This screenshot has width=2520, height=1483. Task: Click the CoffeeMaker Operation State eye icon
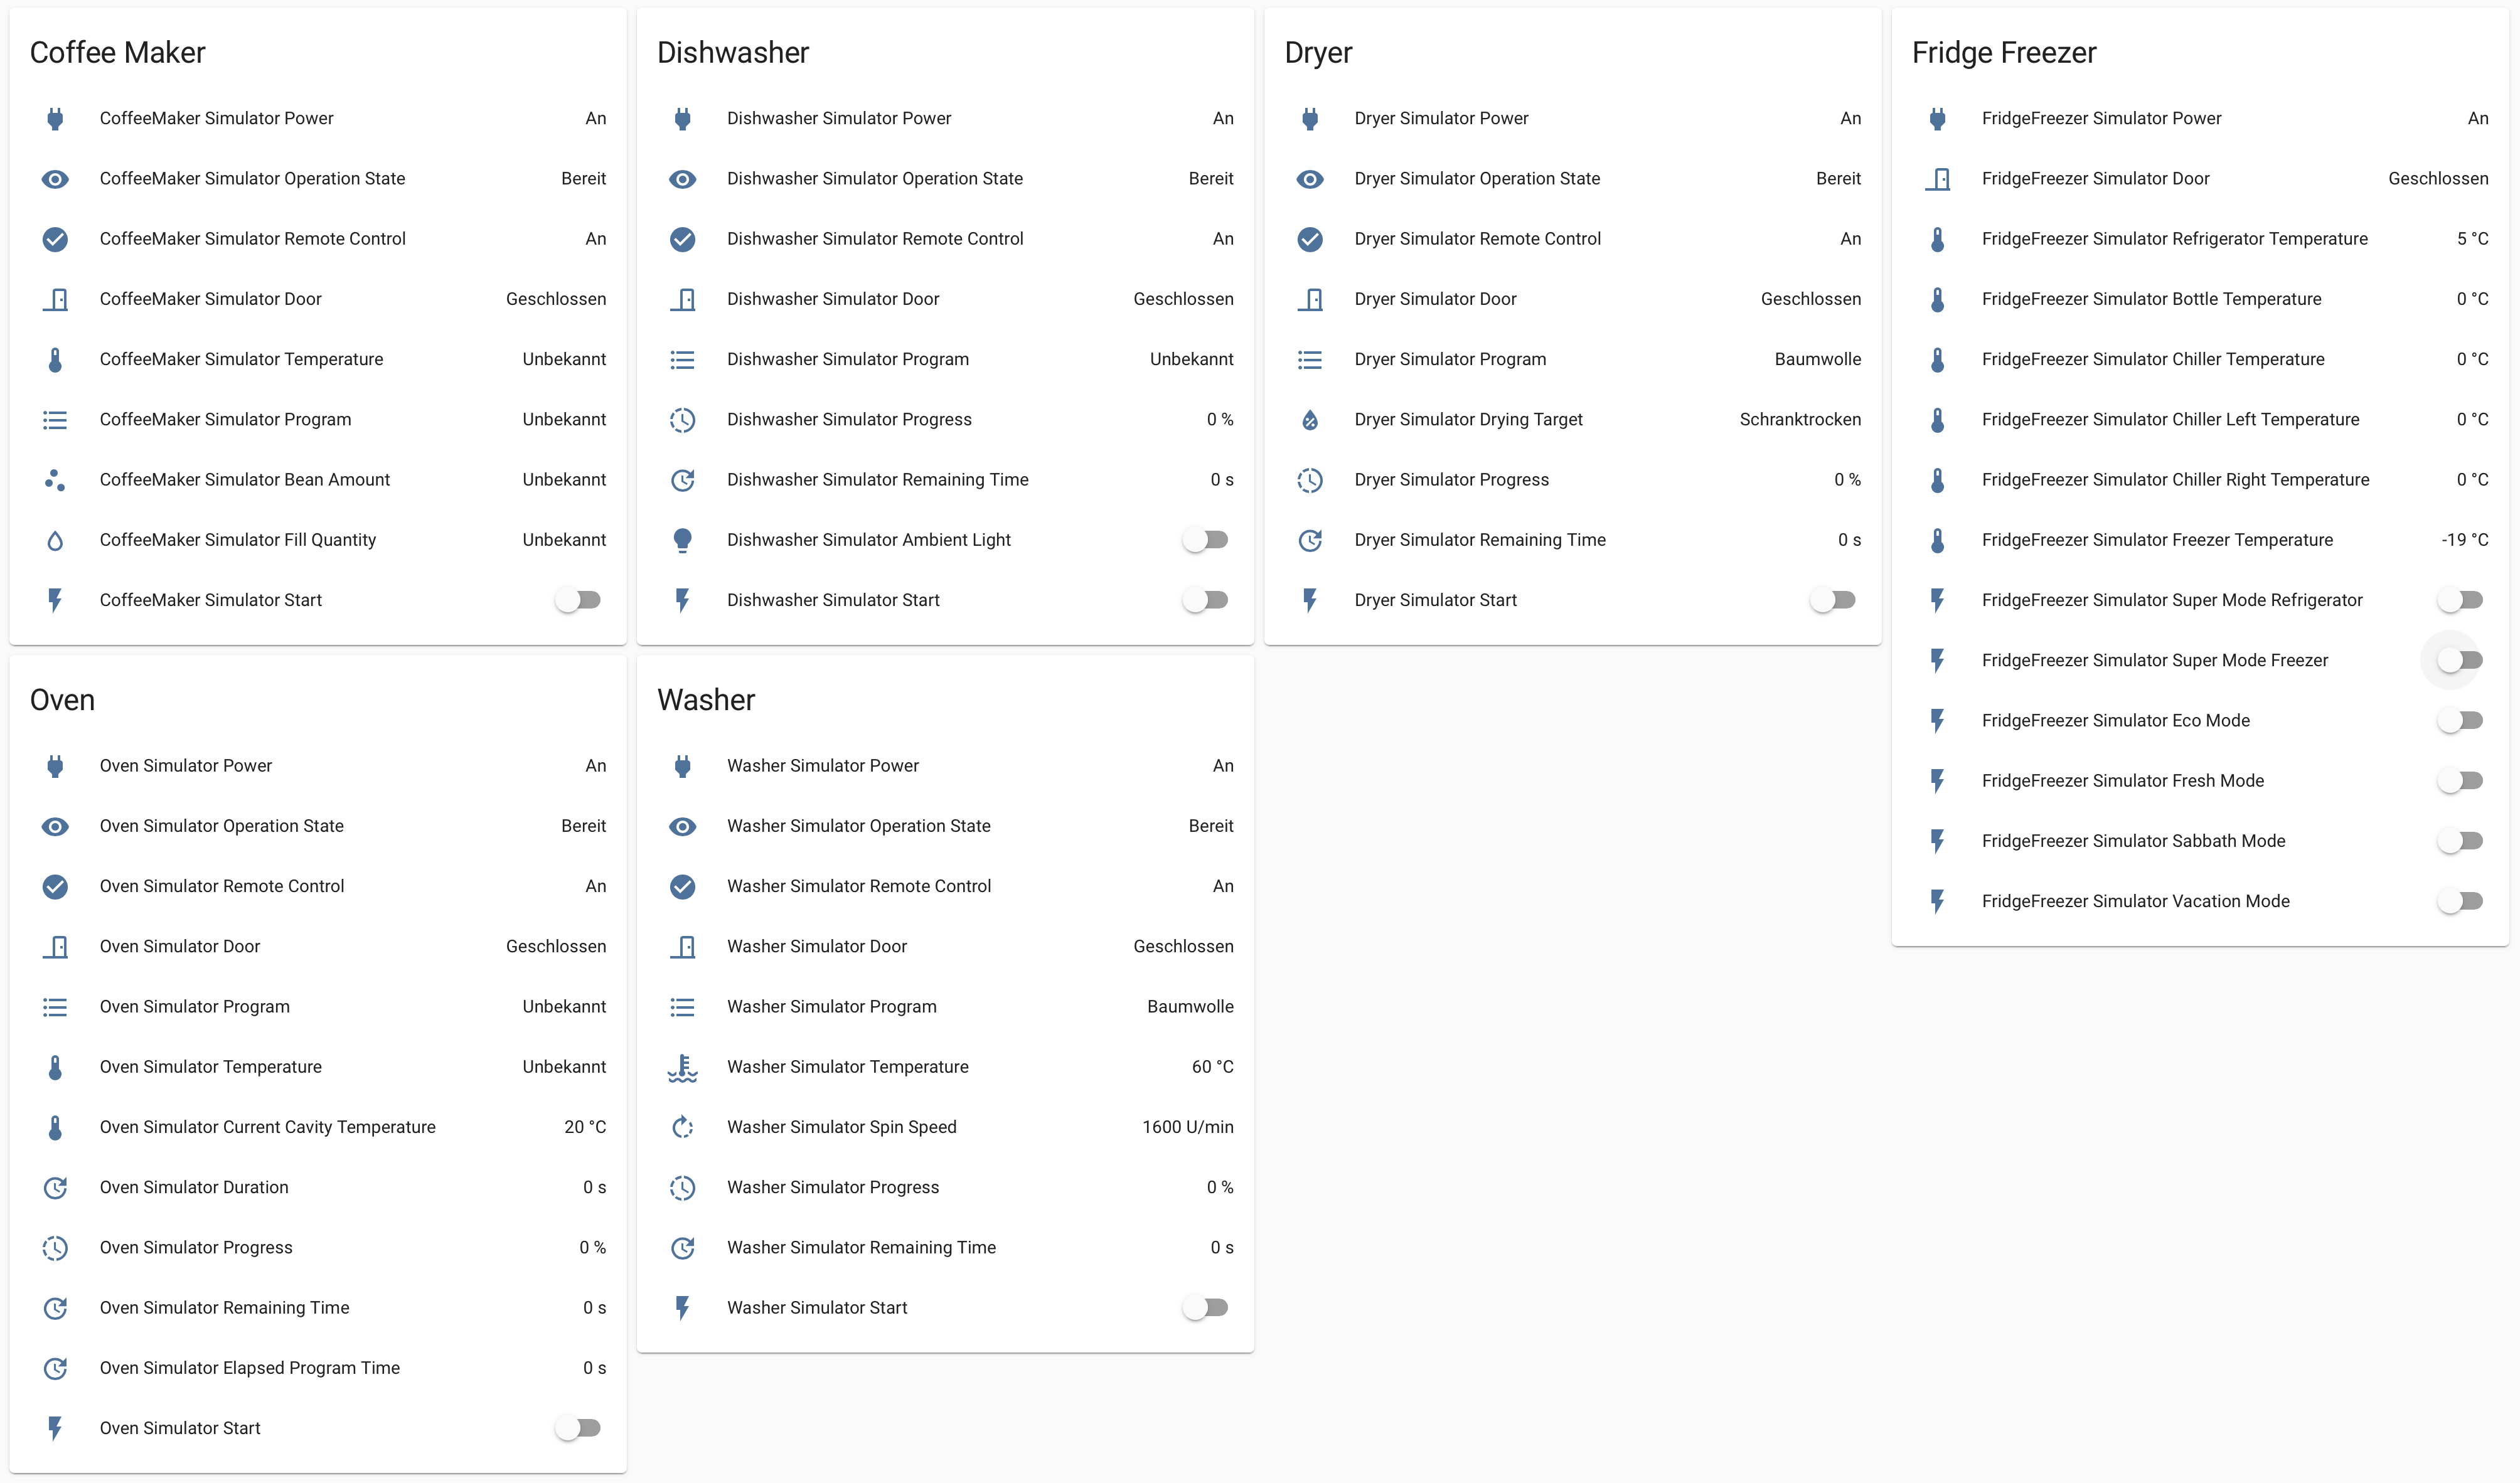[x=55, y=179]
